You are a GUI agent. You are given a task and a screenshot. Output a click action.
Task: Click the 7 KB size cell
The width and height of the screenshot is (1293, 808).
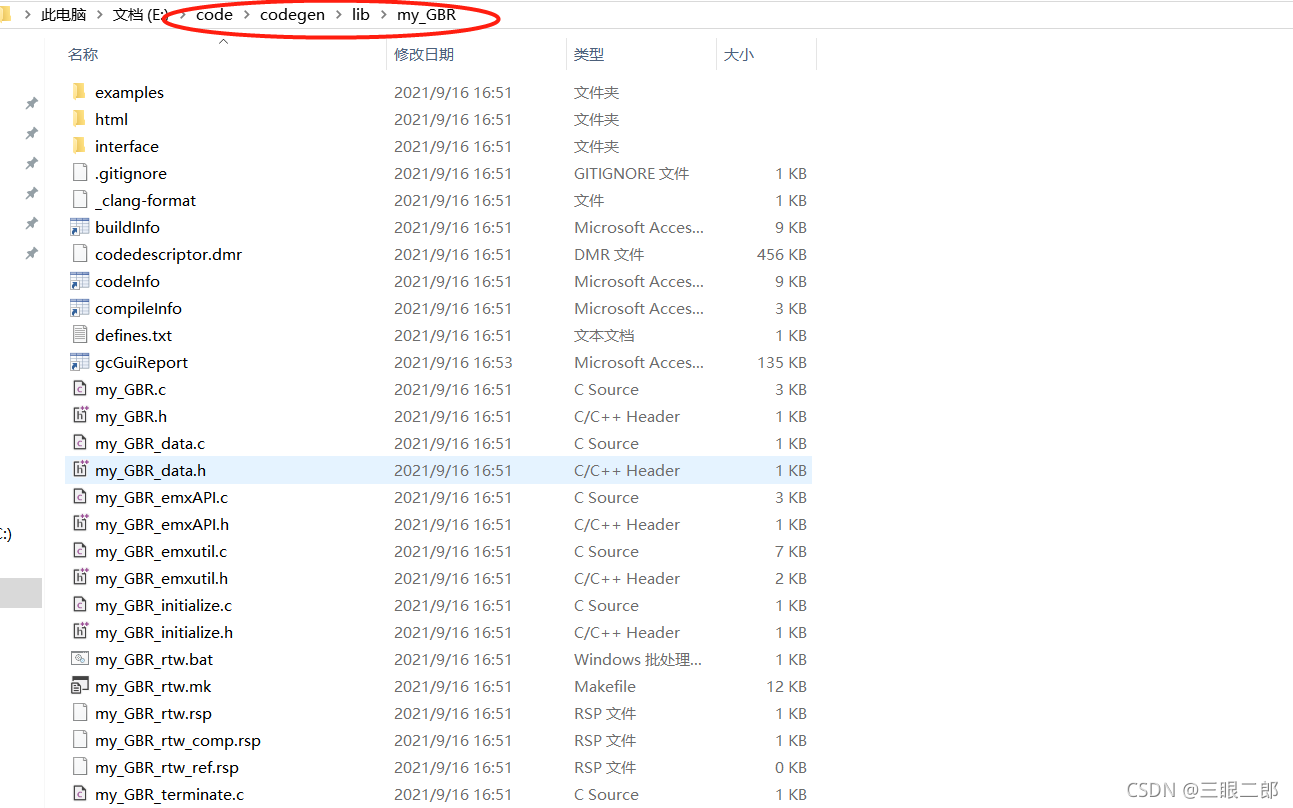tap(791, 551)
